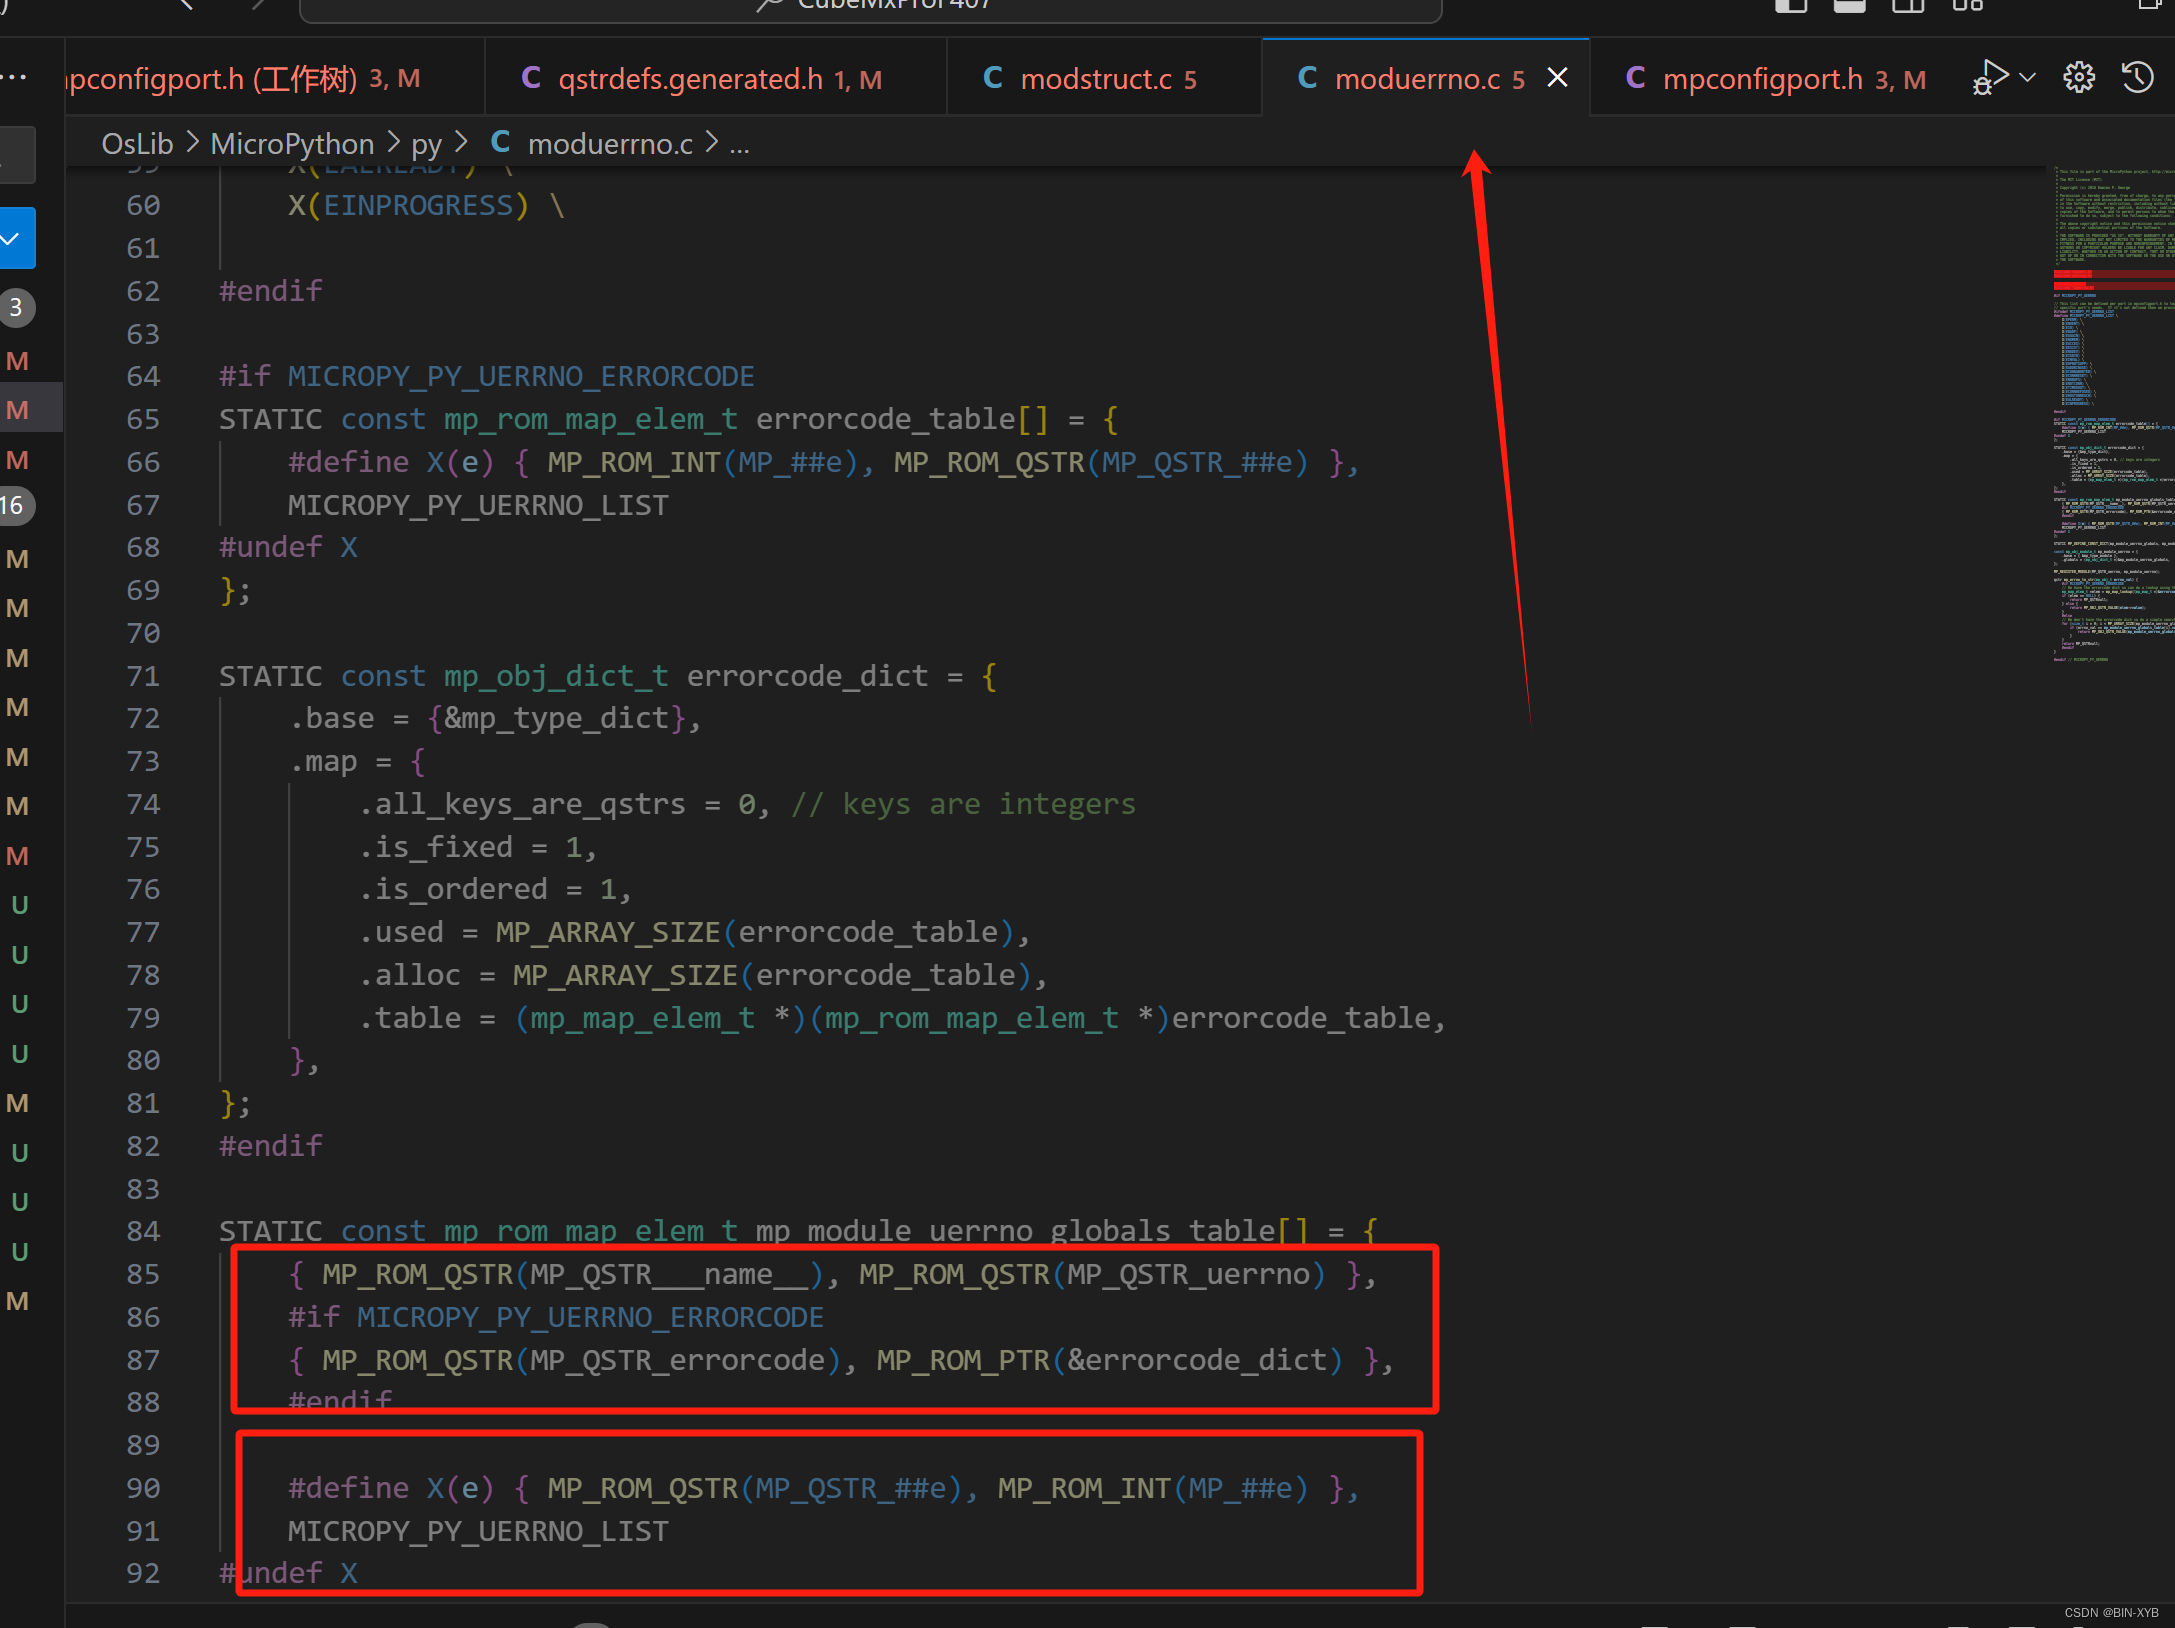Click the C file icon on mpconfigport.h tab
This screenshot has width=2175, height=1628.
[1635, 78]
